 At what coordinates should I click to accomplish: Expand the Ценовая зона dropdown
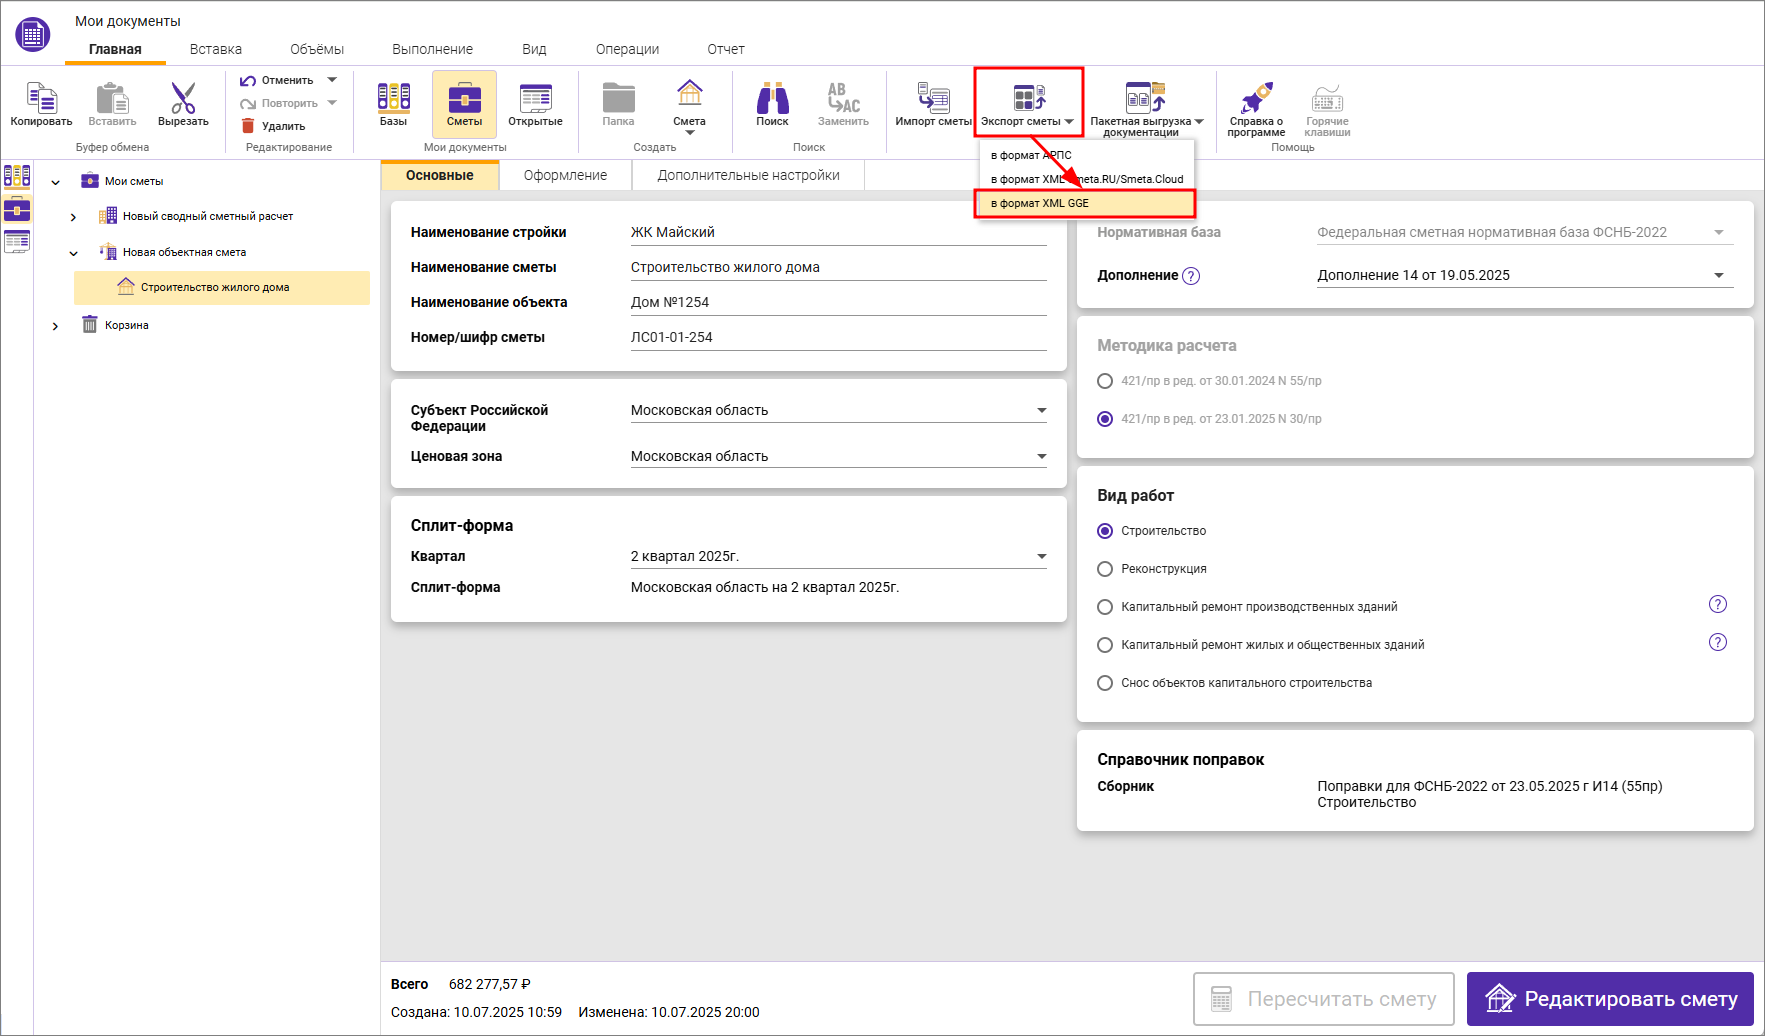(x=1041, y=457)
